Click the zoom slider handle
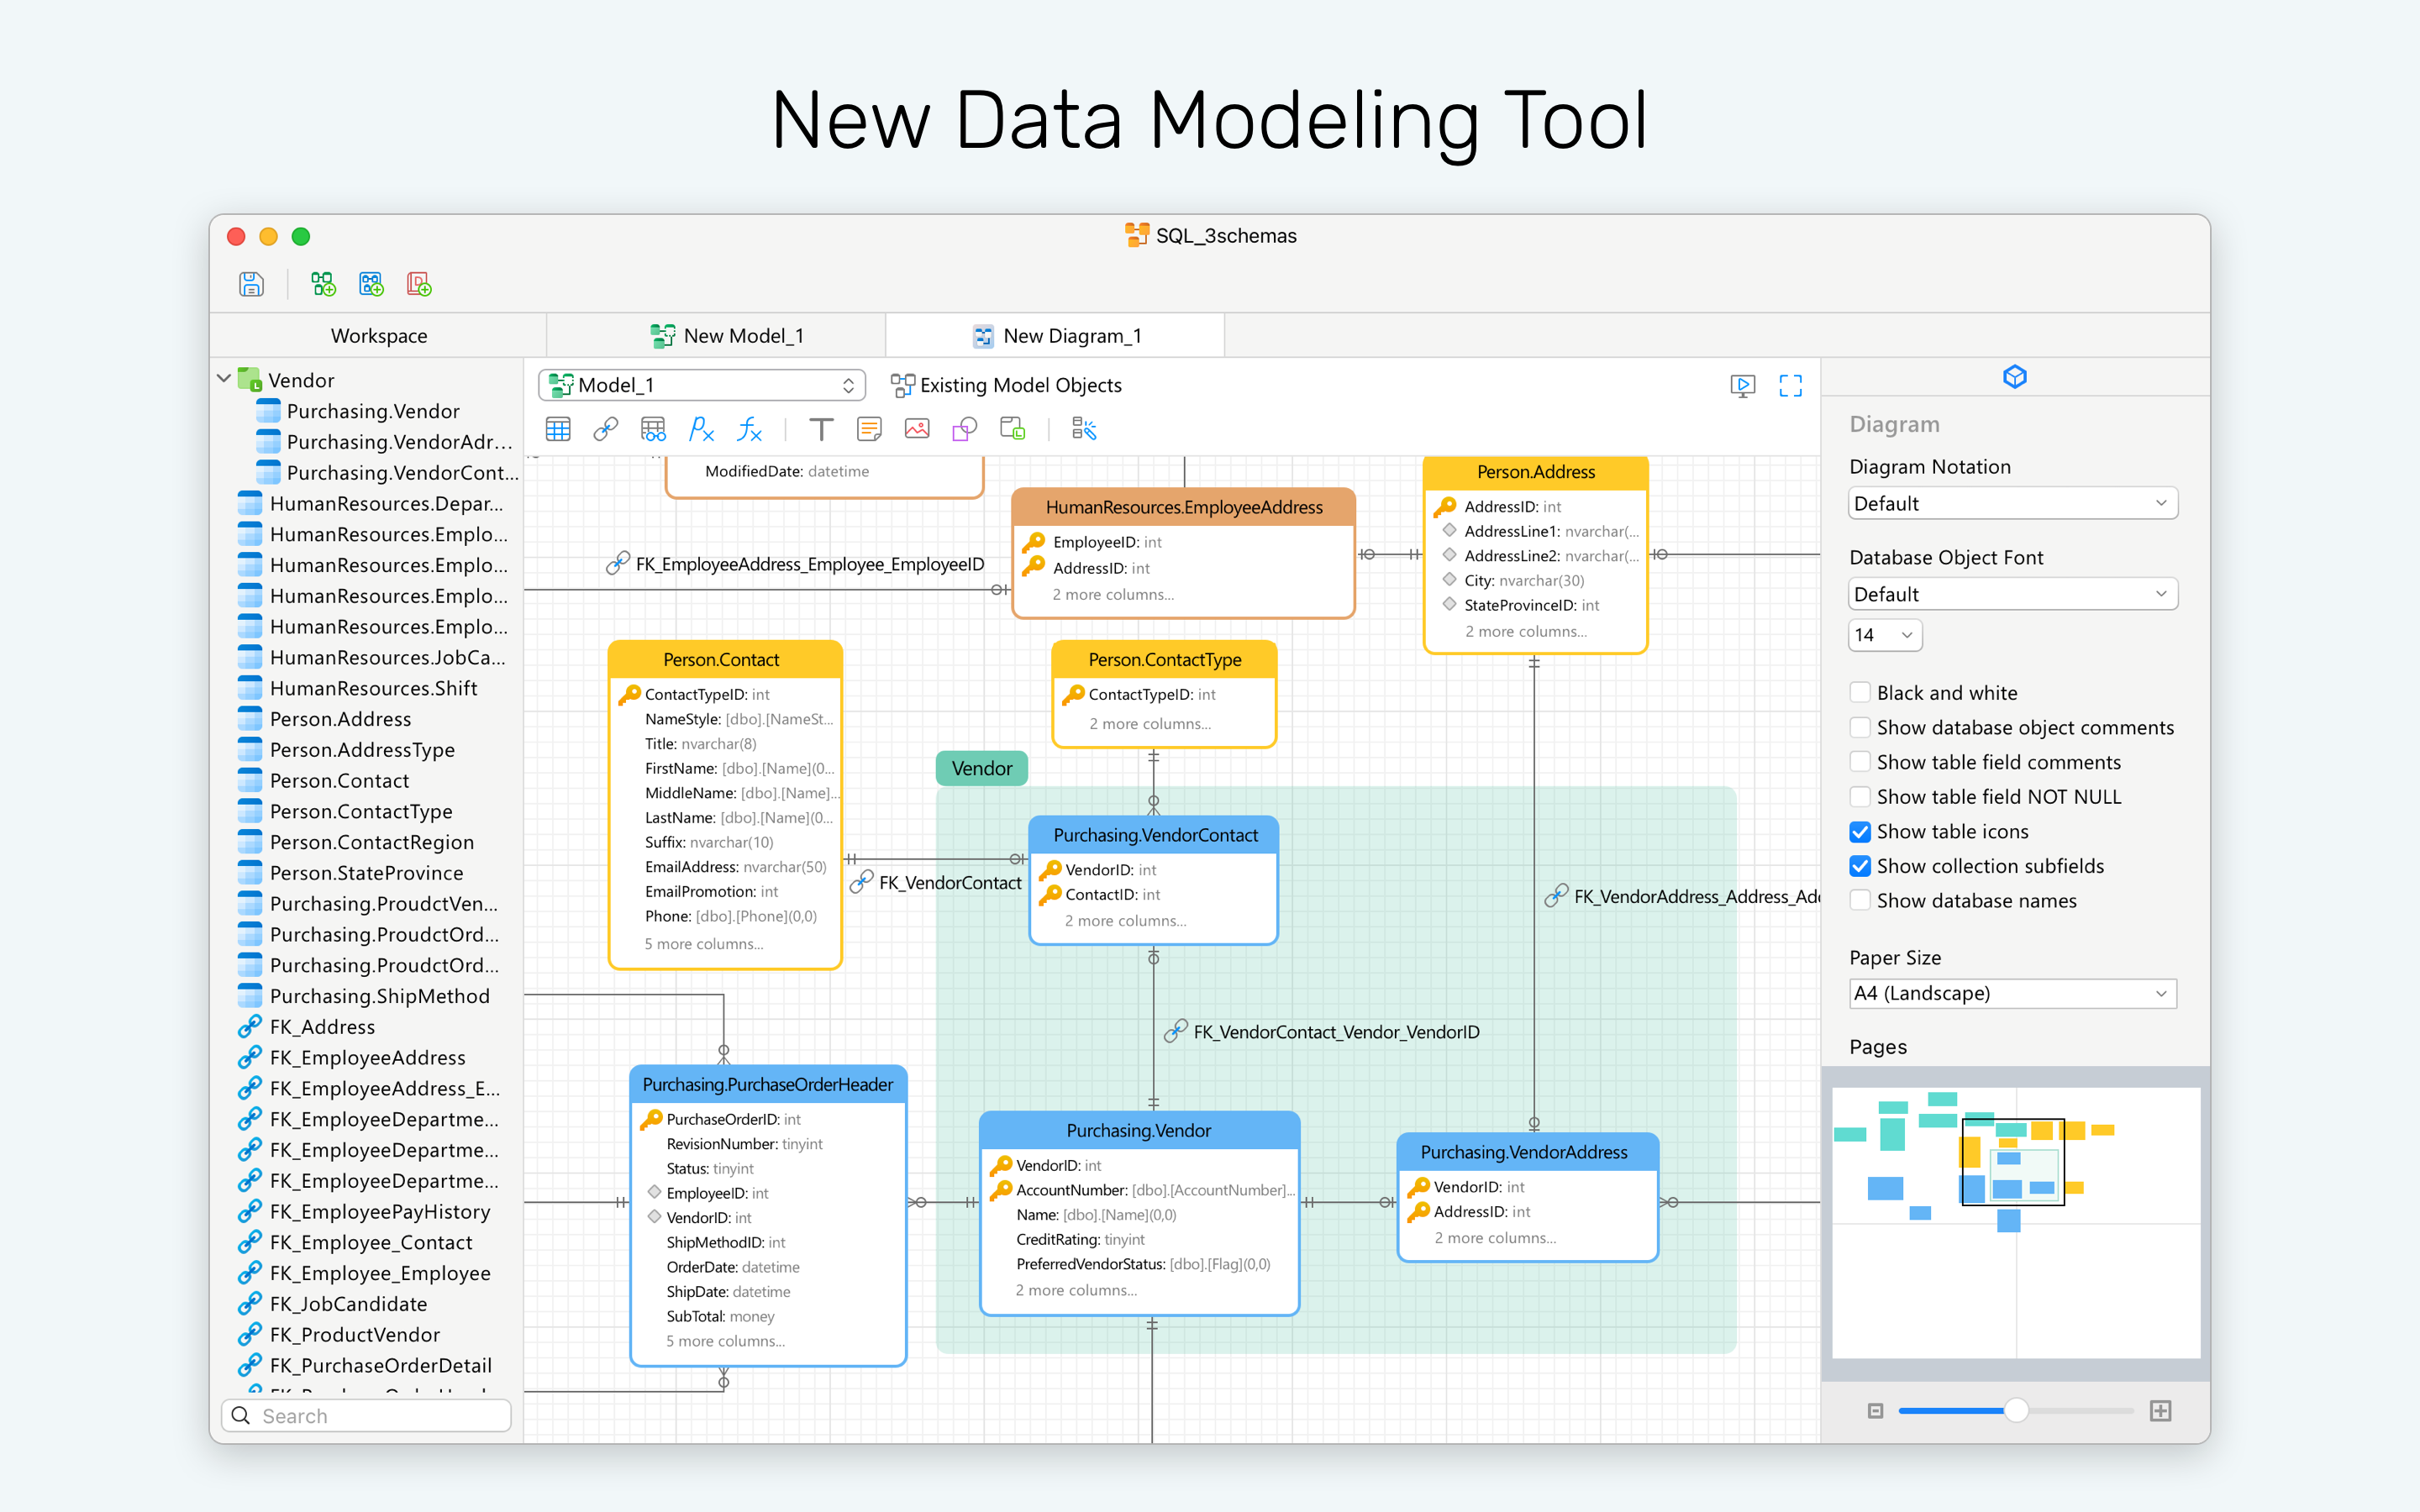Screen dimensions: 2420x1512 [2016, 1410]
